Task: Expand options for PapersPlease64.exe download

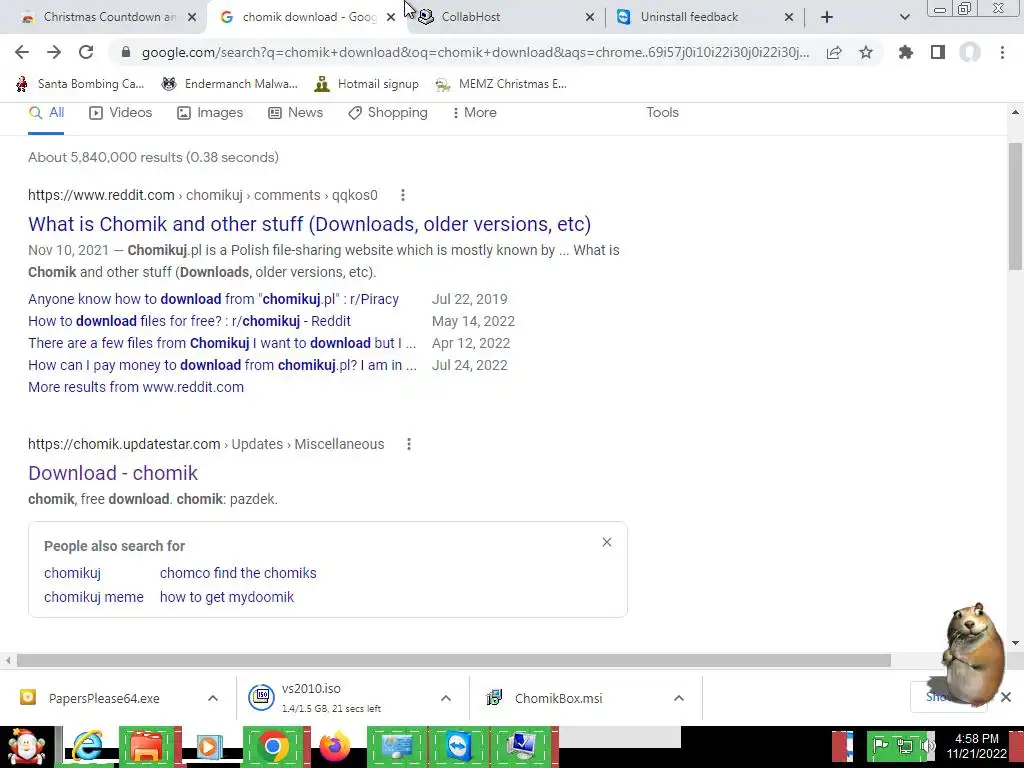Action: pos(213,698)
